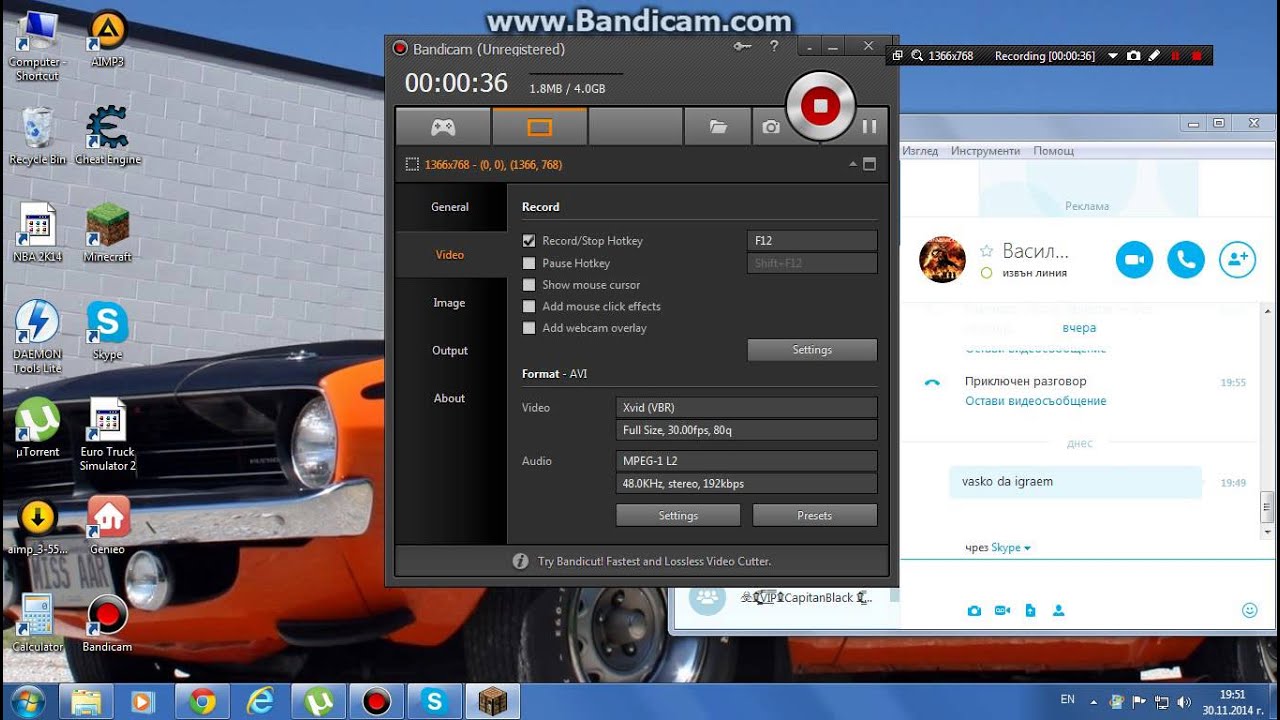The width and height of the screenshot is (1280, 720).
Task: Click the pencil draw icon on recording bar
Action: (x=1153, y=56)
